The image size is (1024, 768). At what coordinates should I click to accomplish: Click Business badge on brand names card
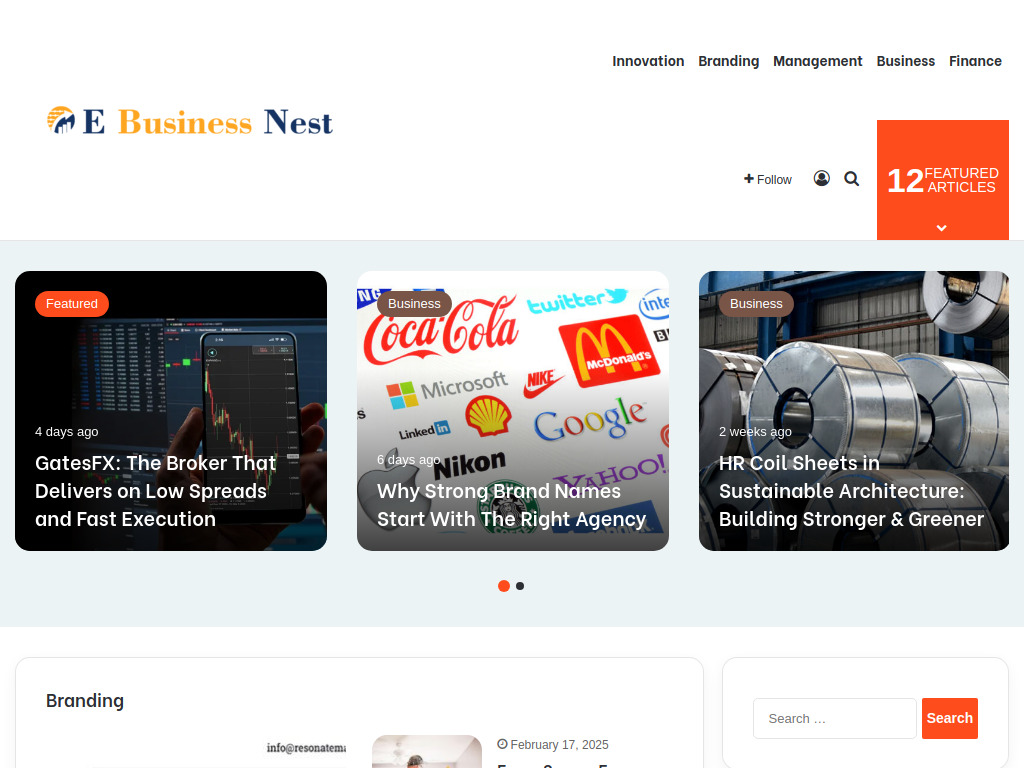[414, 304]
